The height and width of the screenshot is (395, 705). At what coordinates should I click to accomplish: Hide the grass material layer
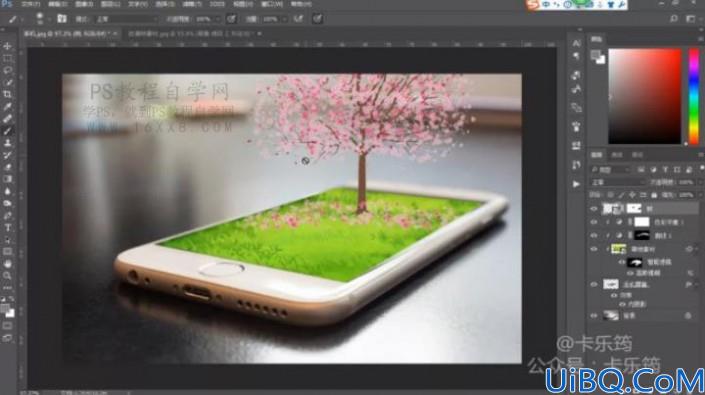pyautogui.click(x=593, y=249)
